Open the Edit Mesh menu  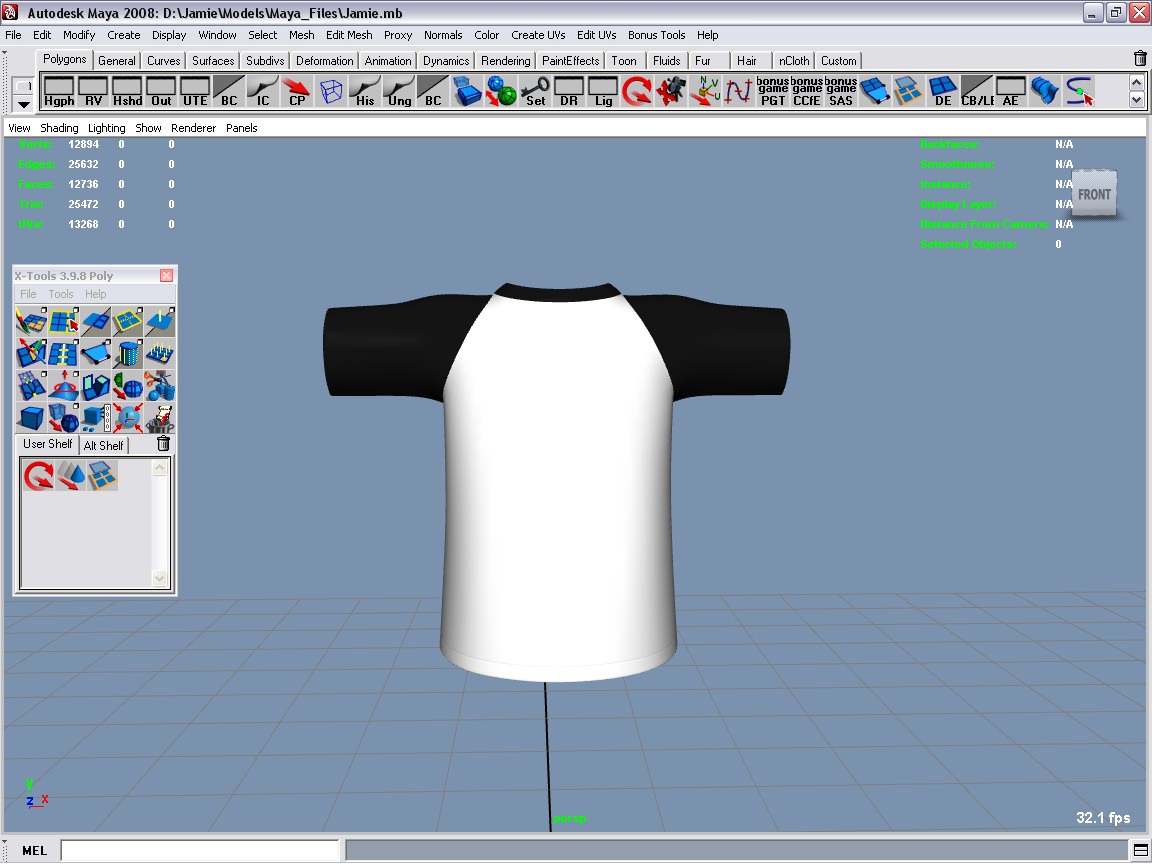pos(349,35)
